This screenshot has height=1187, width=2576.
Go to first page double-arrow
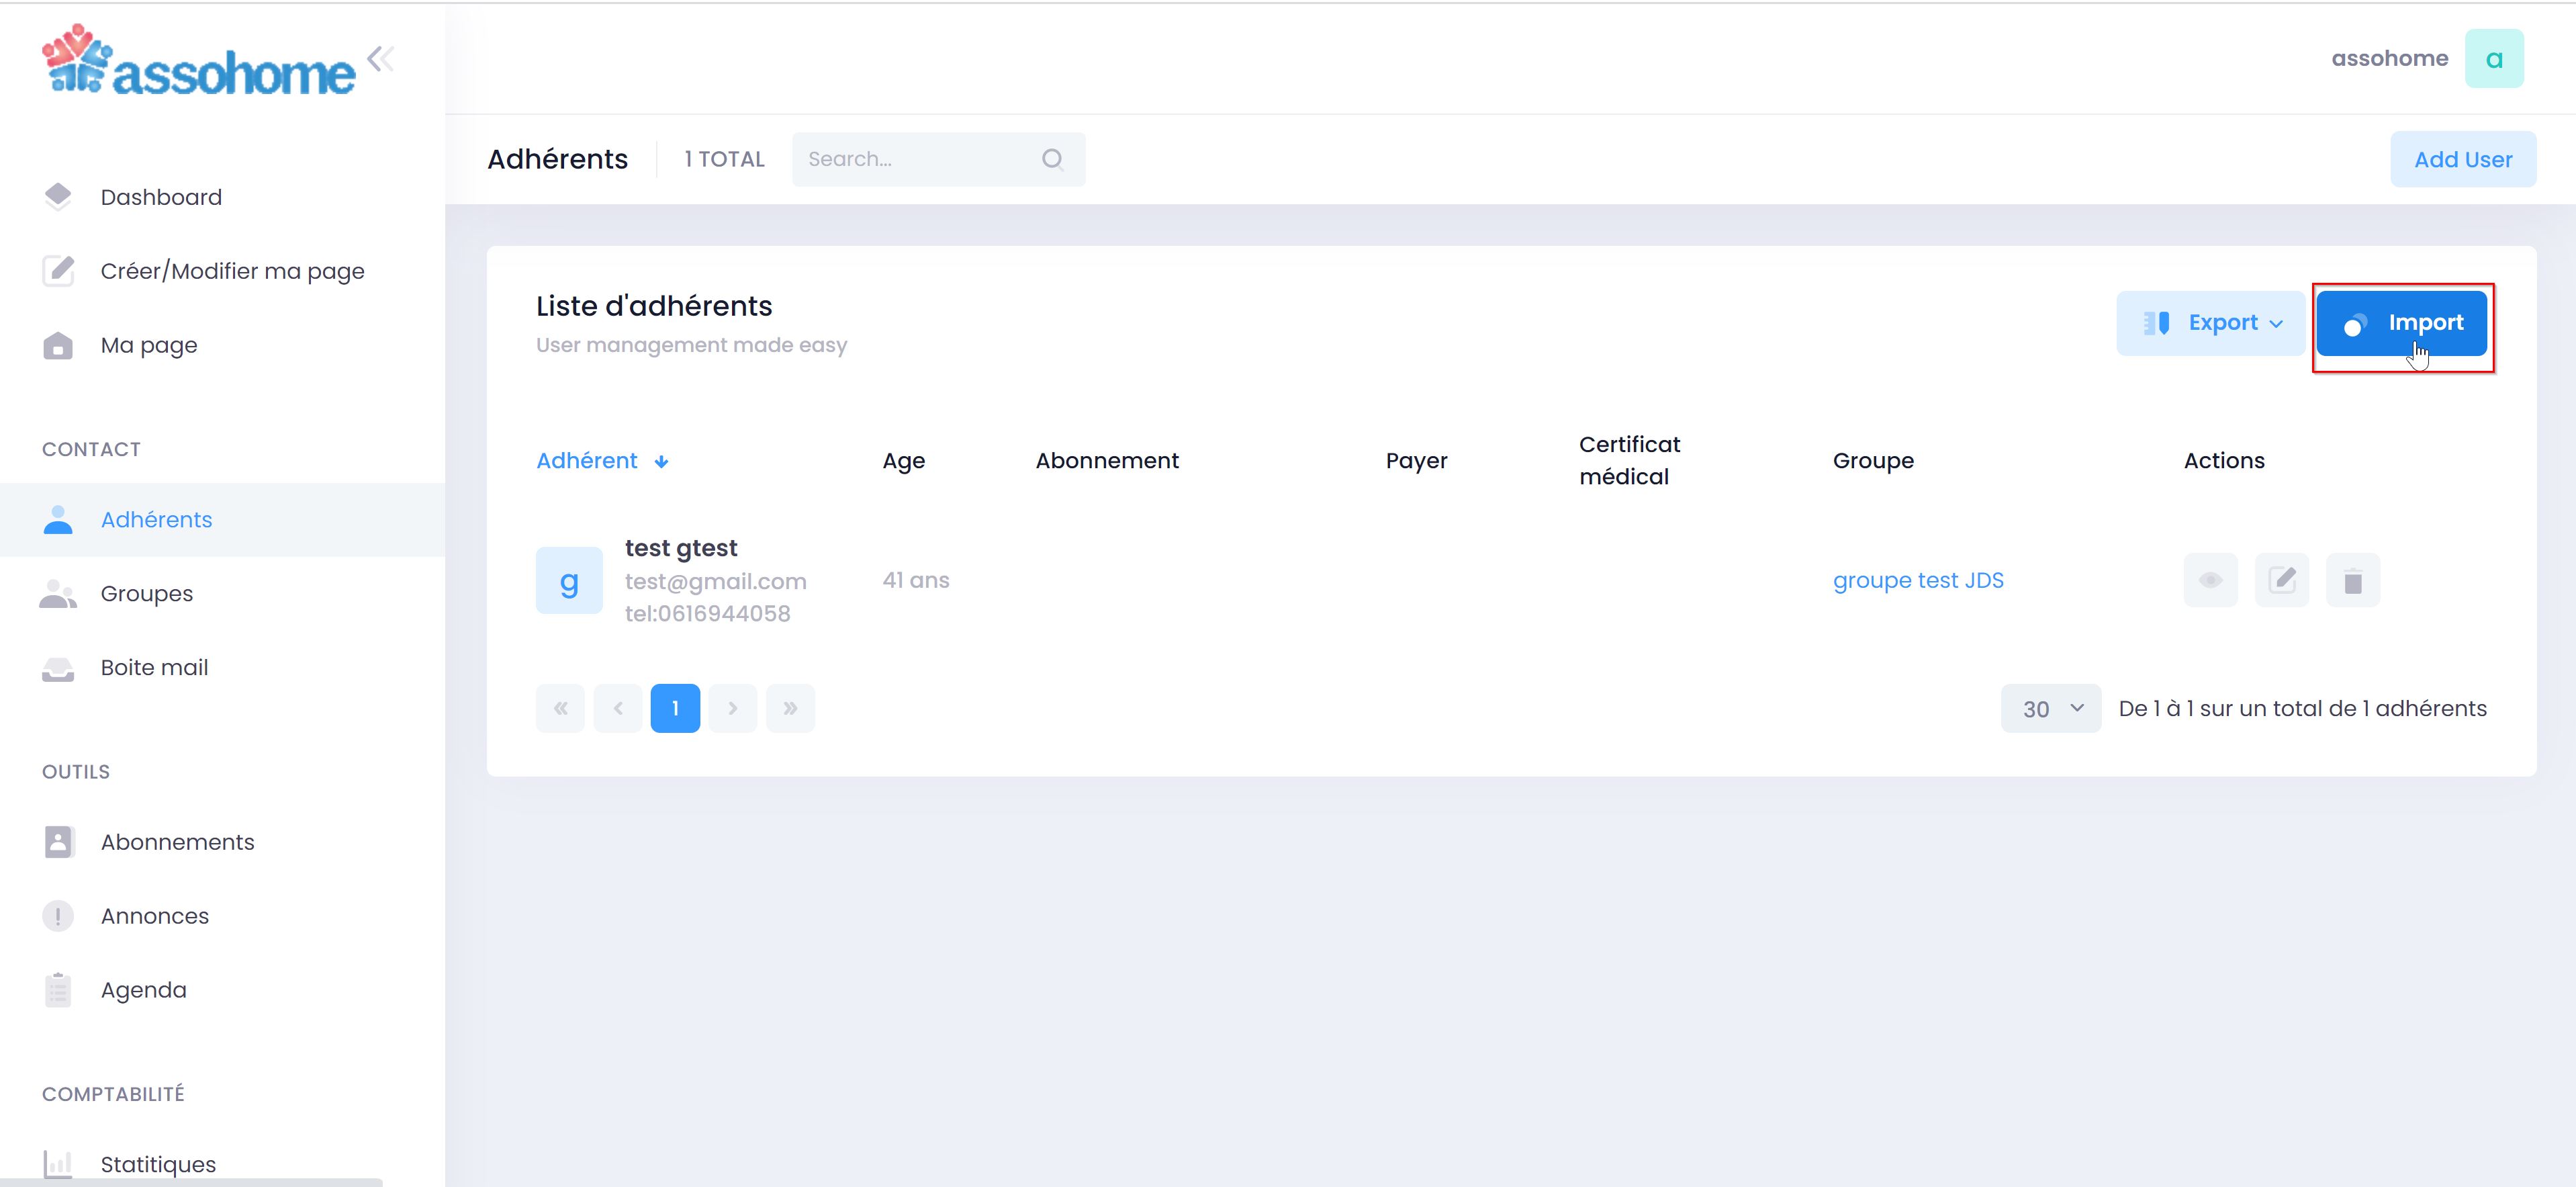pyautogui.click(x=560, y=708)
